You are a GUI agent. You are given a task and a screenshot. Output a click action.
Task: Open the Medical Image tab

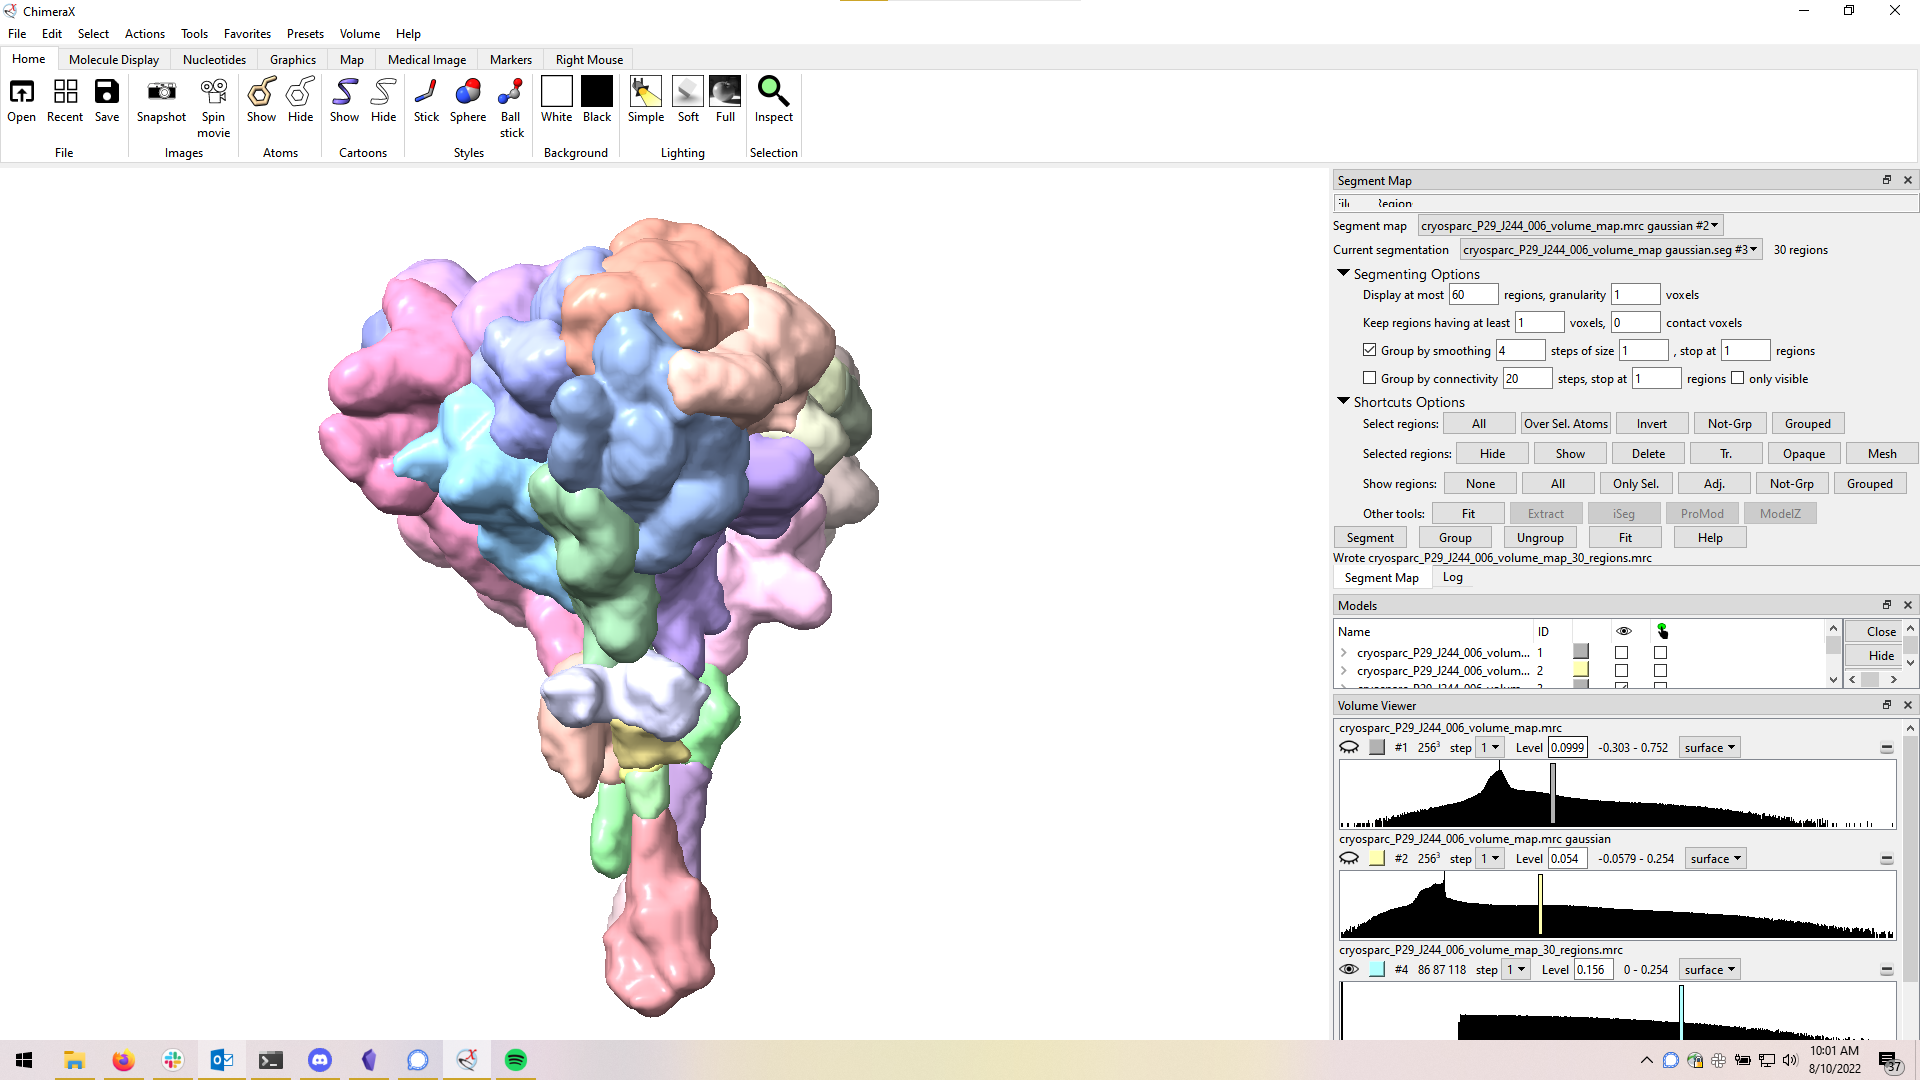click(x=427, y=59)
